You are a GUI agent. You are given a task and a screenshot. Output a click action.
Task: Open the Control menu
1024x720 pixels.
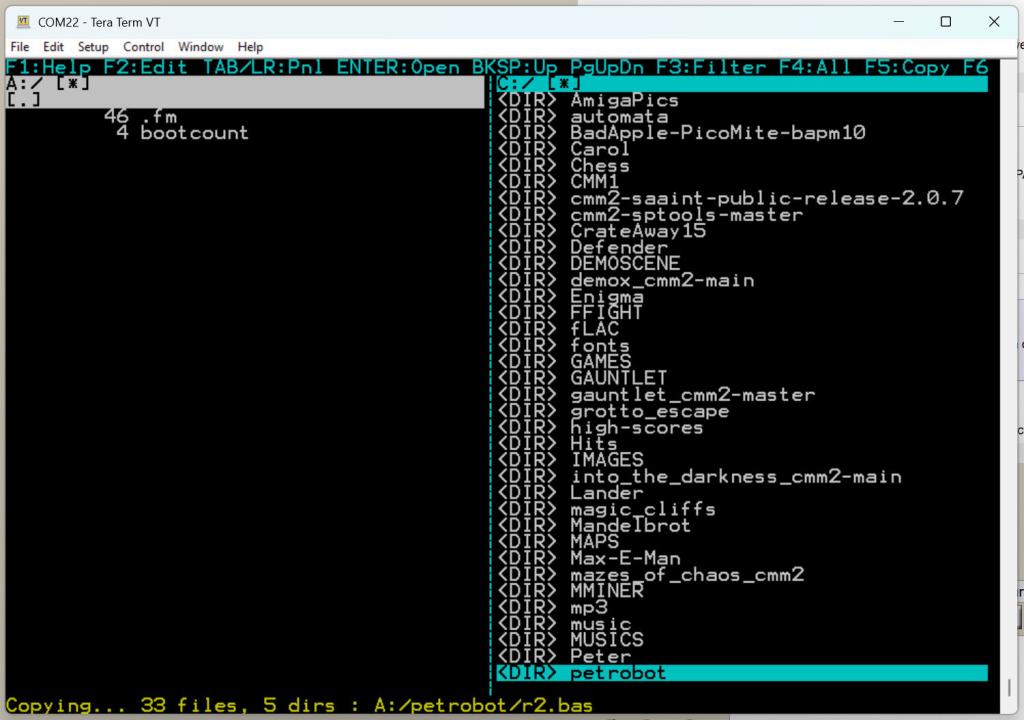(x=144, y=47)
